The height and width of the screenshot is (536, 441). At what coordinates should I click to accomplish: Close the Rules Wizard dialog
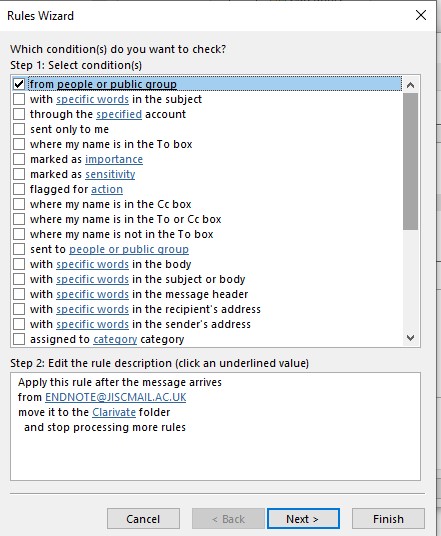tap(420, 15)
